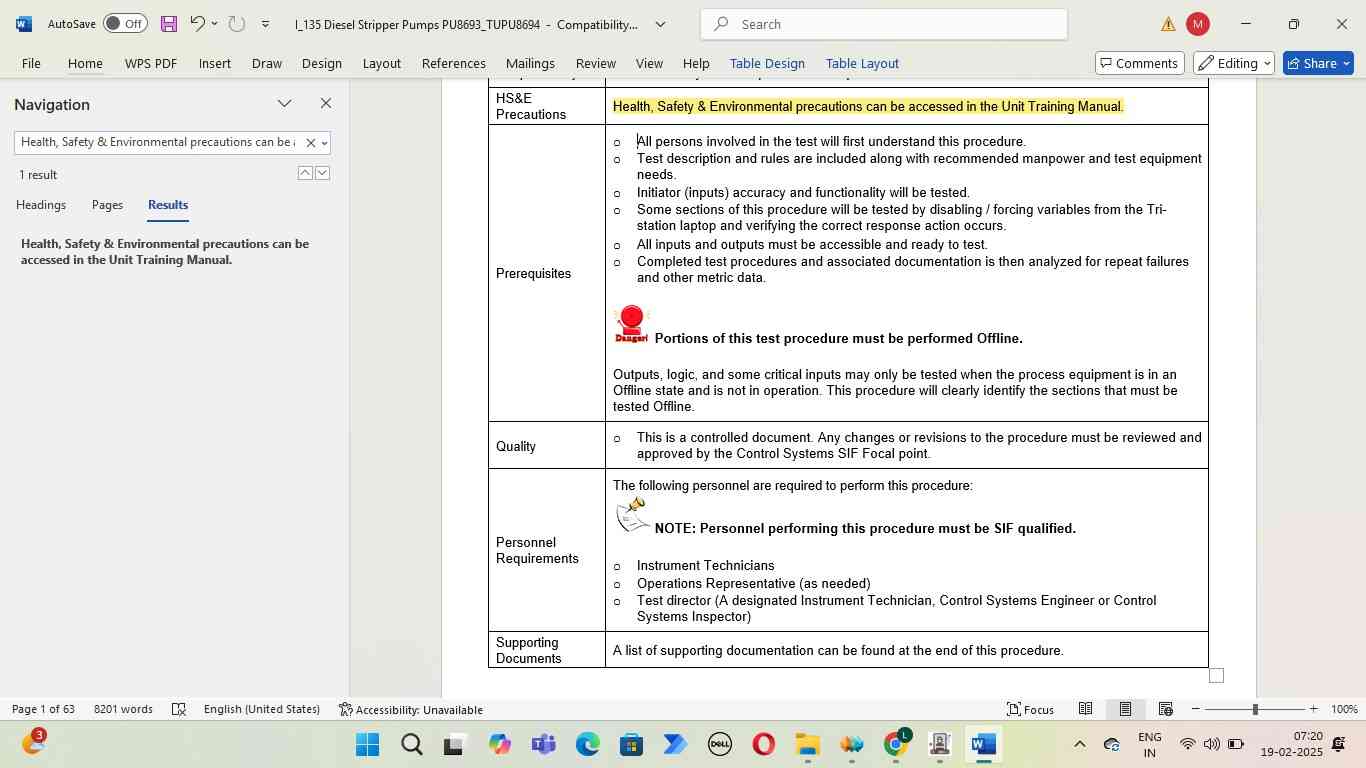Switch to the Insert tab
Viewport: 1366px width, 768px height.
click(215, 63)
